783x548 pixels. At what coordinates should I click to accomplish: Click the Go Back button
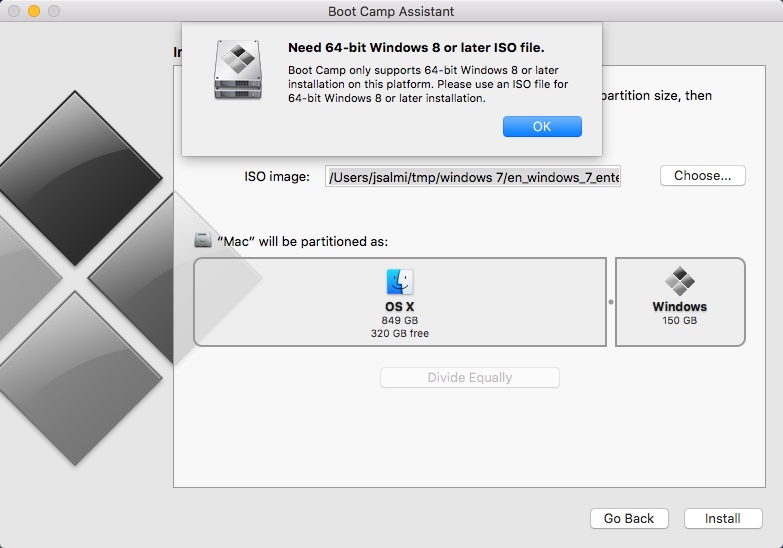(x=629, y=519)
